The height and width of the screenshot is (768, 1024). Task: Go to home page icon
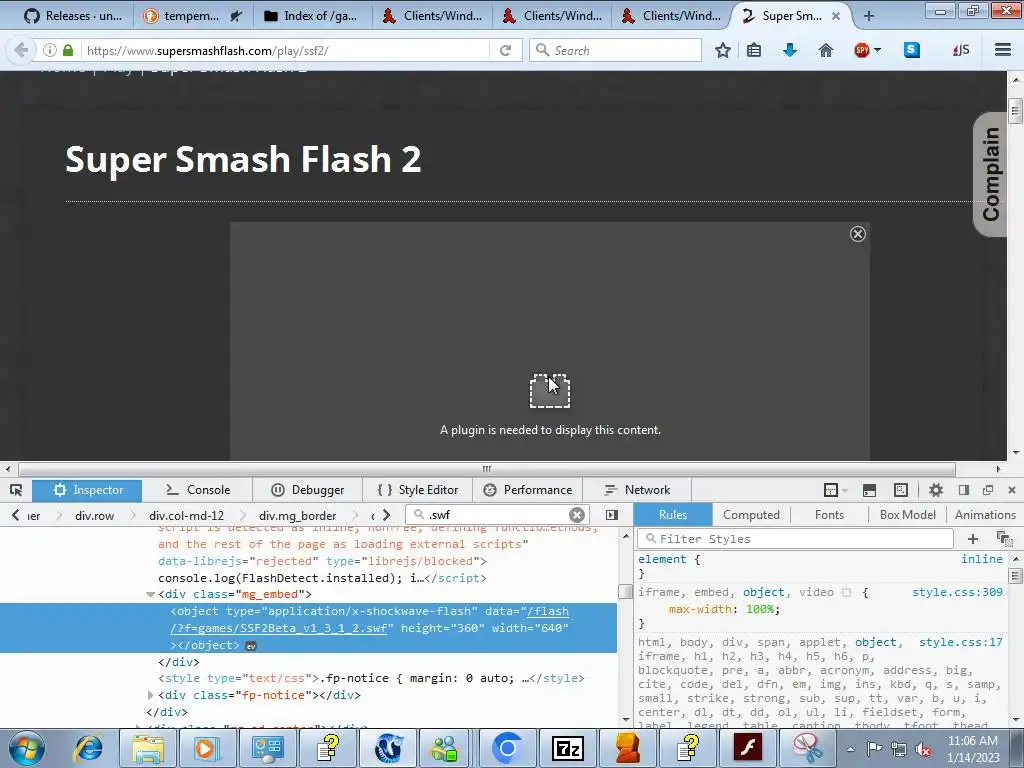(825, 50)
